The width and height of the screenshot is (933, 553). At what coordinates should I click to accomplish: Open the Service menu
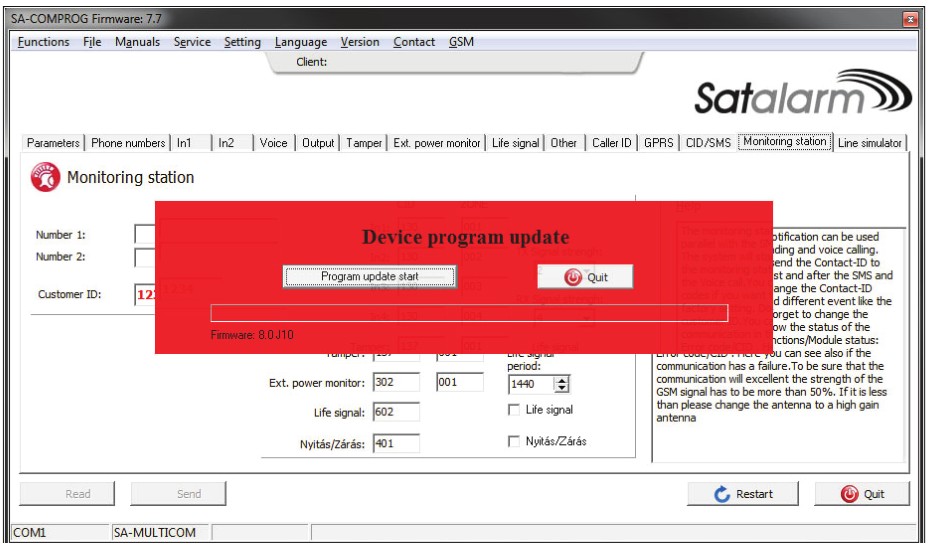click(x=192, y=42)
